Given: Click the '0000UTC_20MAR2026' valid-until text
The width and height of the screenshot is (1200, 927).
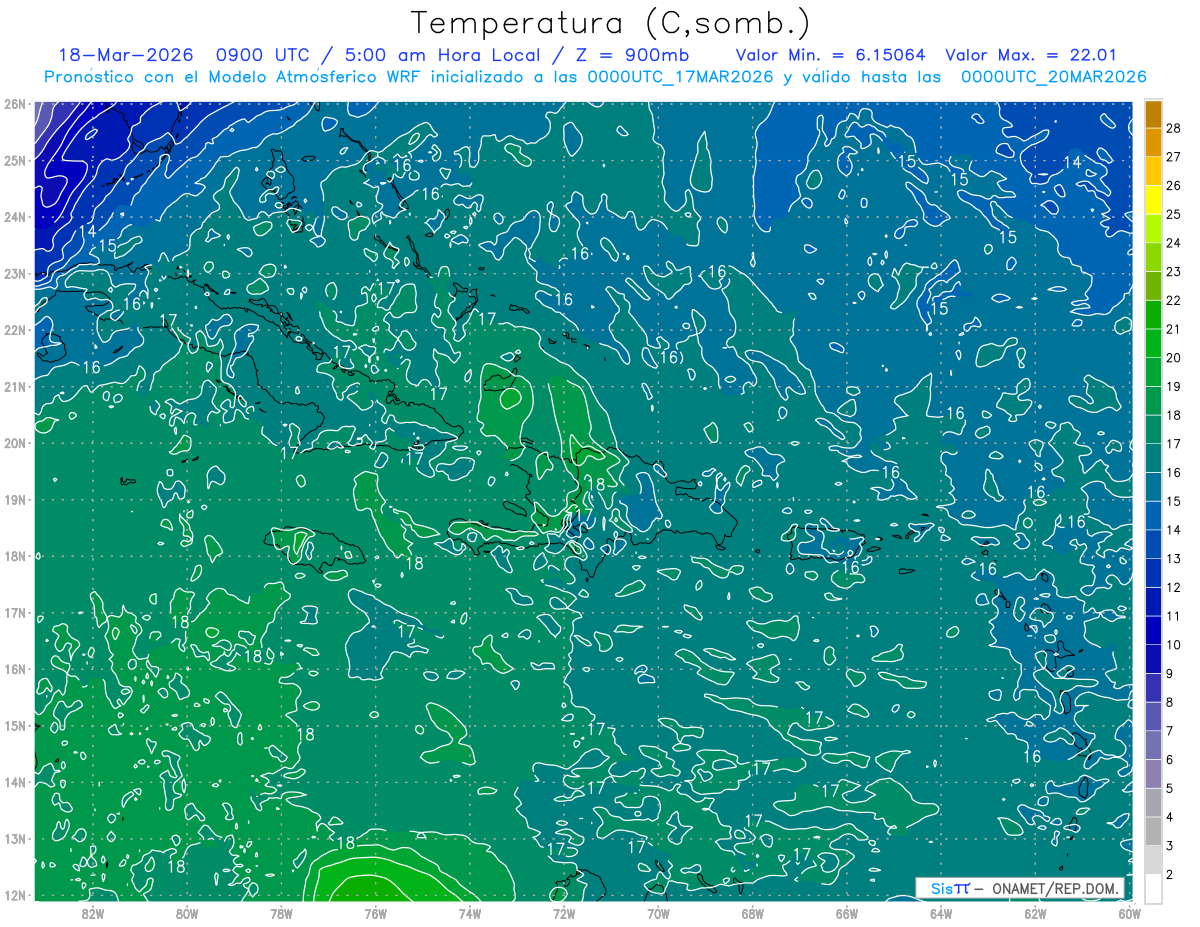Looking at the screenshot, I should pos(1053,77).
